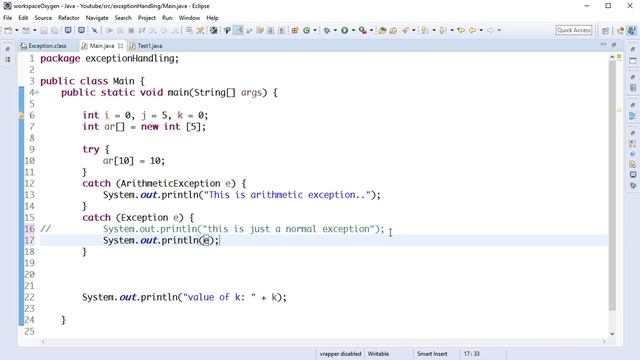Maximize the editor area
Viewport: 640px width, 360px height.
613,44
